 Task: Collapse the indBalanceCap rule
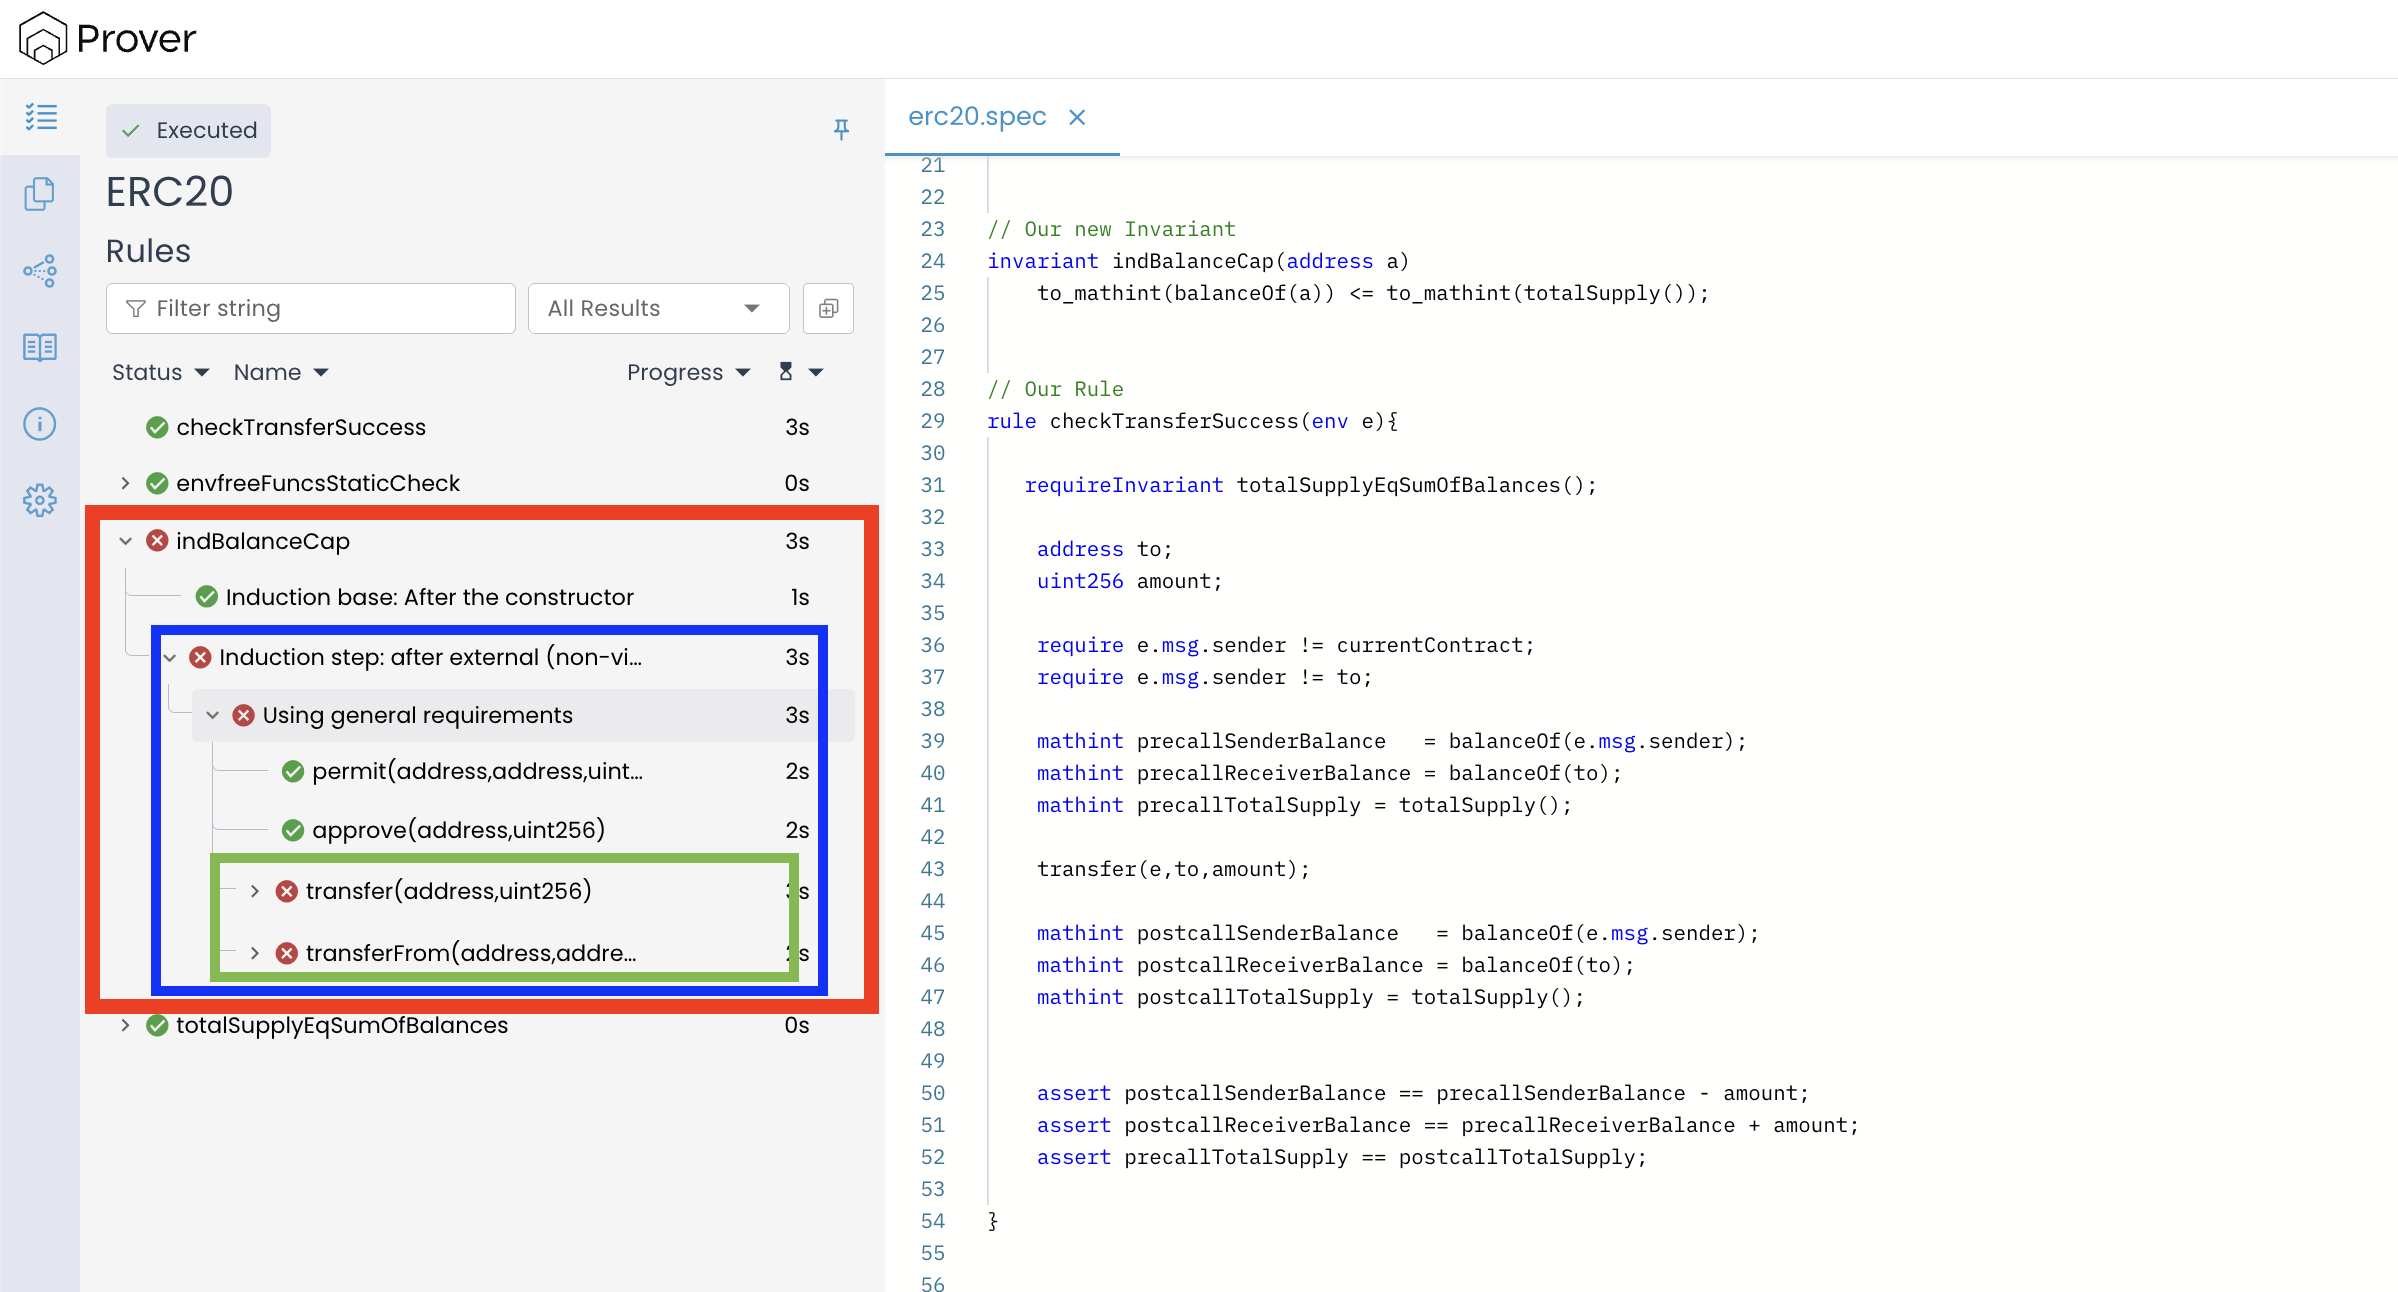[126, 541]
